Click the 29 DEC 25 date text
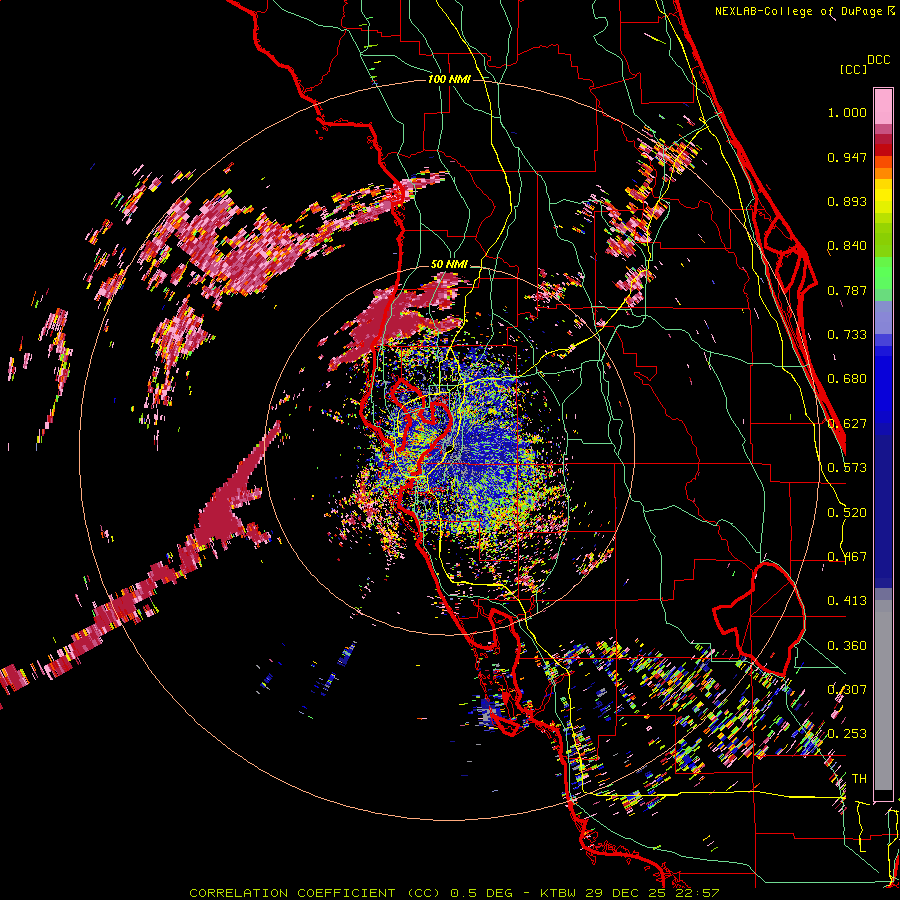900x900 pixels. (x=624, y=893)
